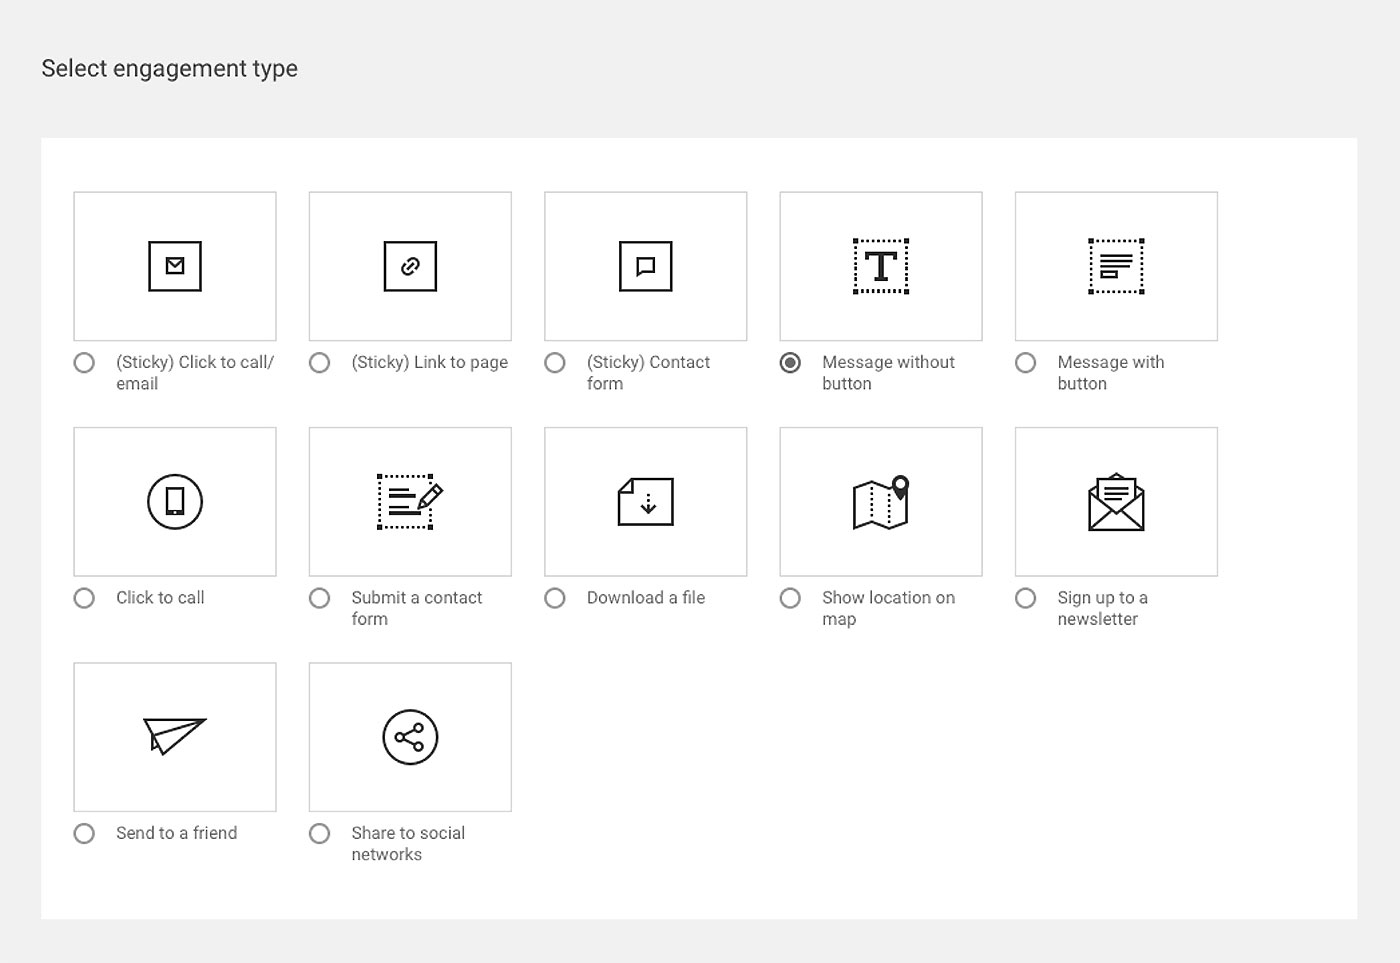
Task: Select the '(Sticky) Click to call/email' radio button
Action: [84, 363]
